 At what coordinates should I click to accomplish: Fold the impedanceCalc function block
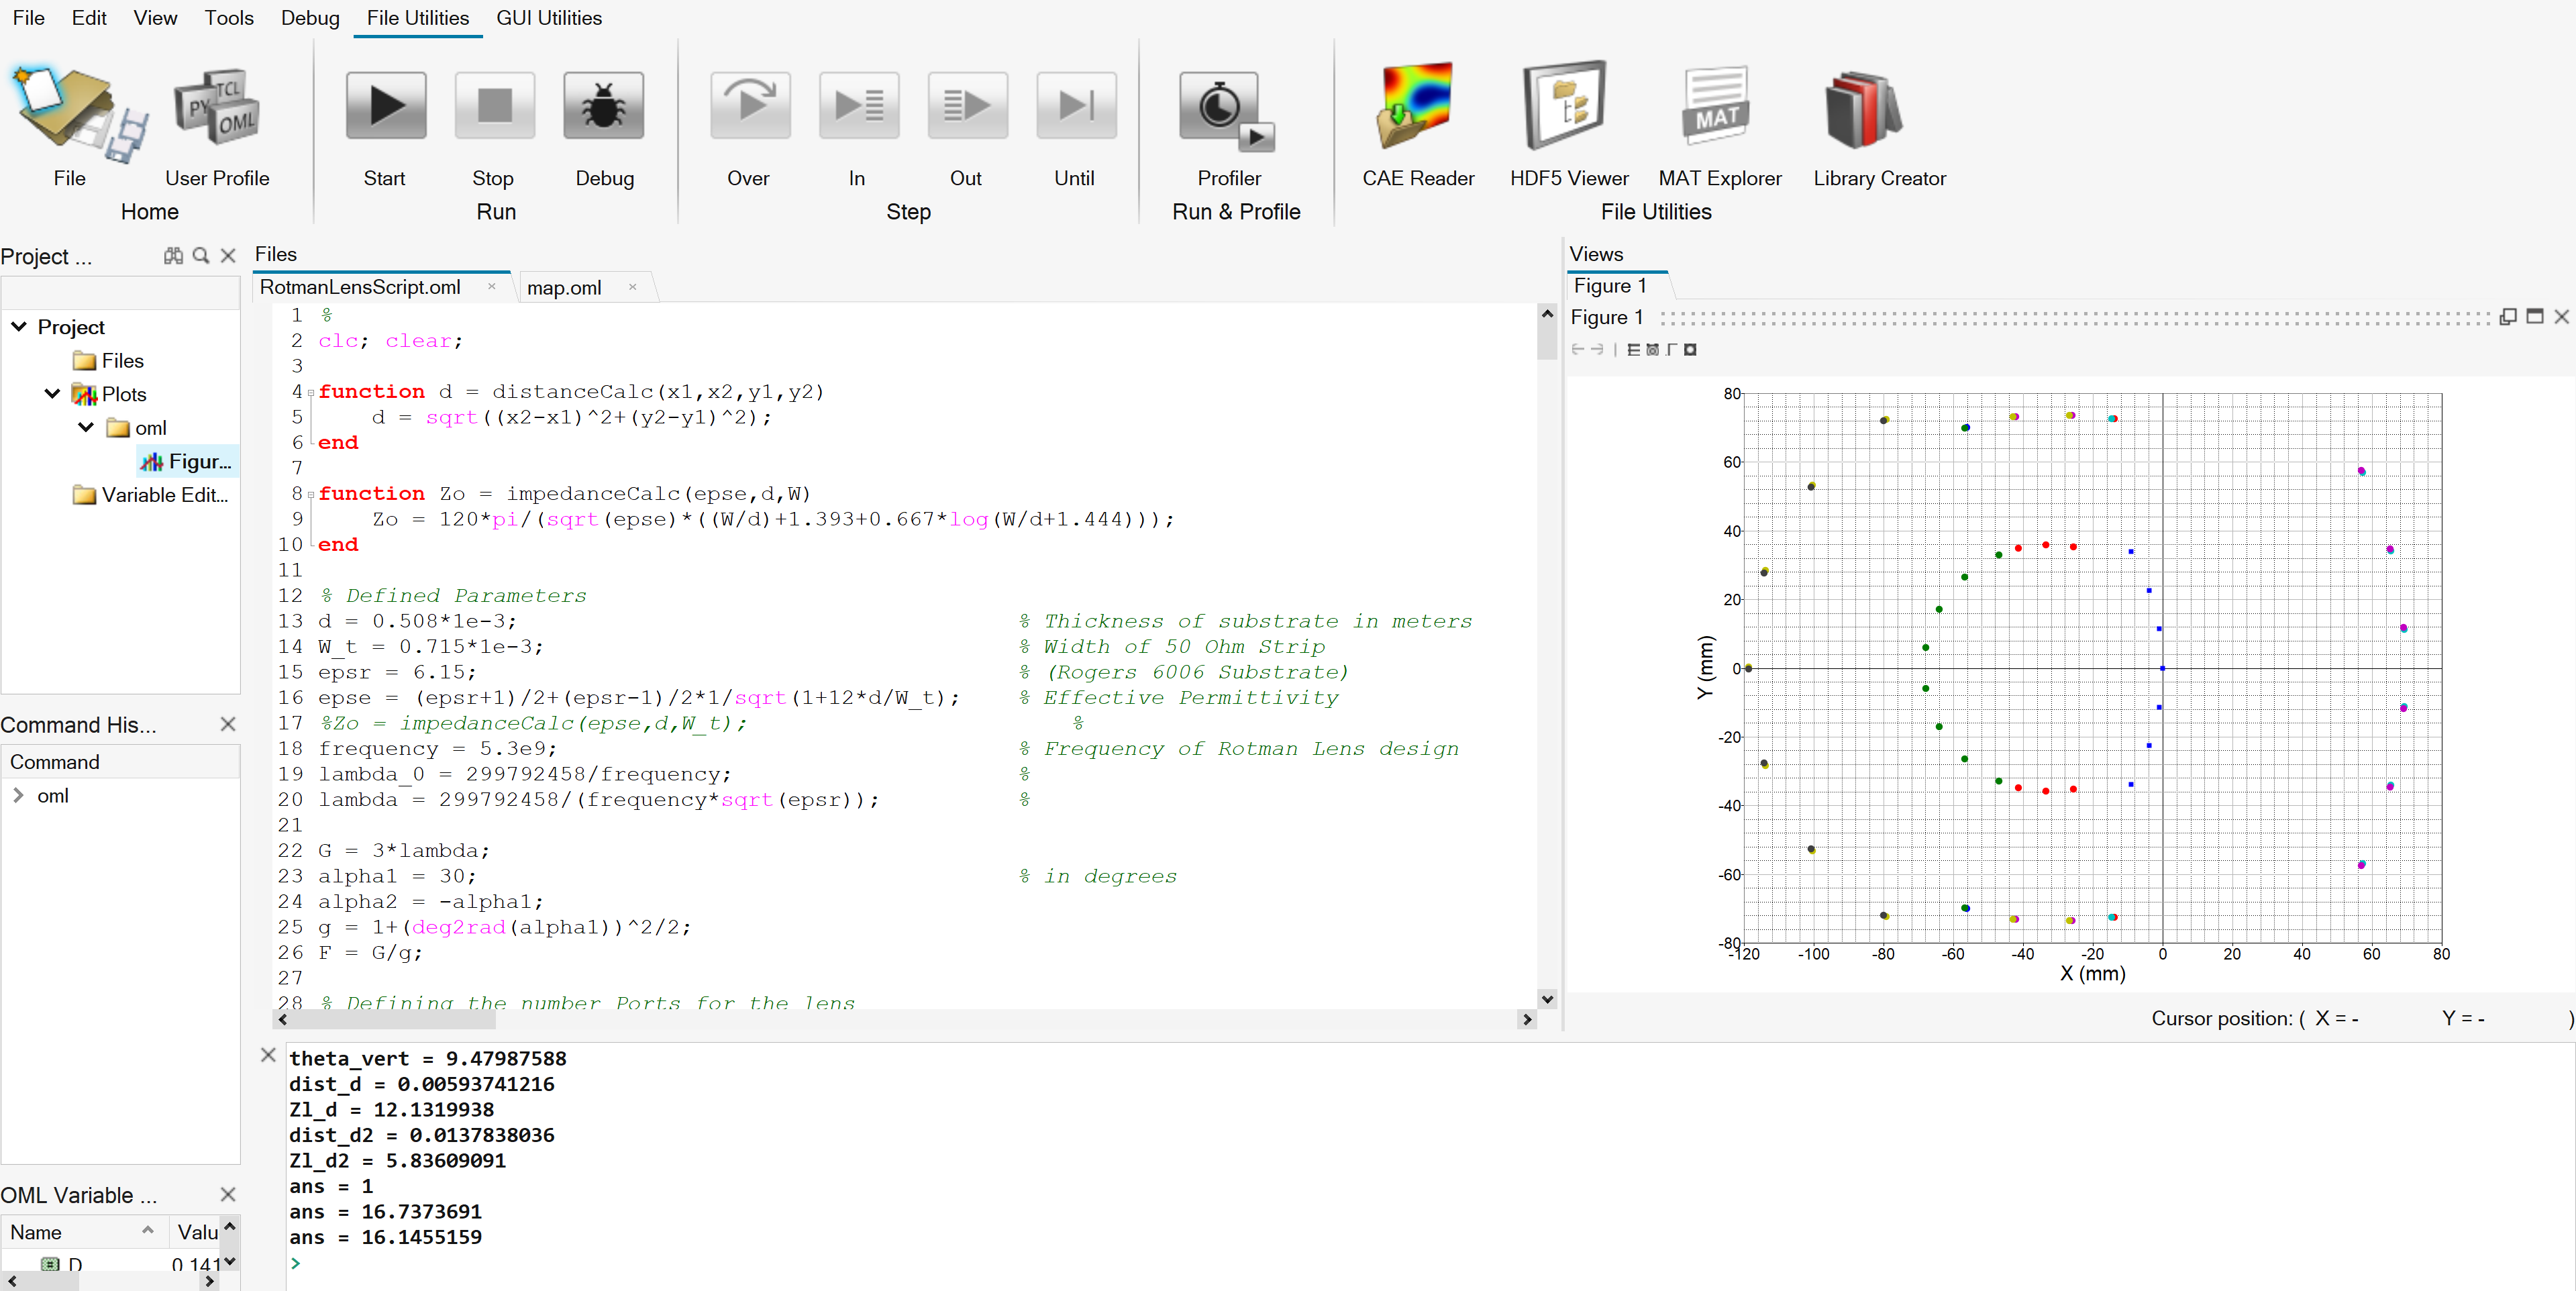tap(311, 495)
